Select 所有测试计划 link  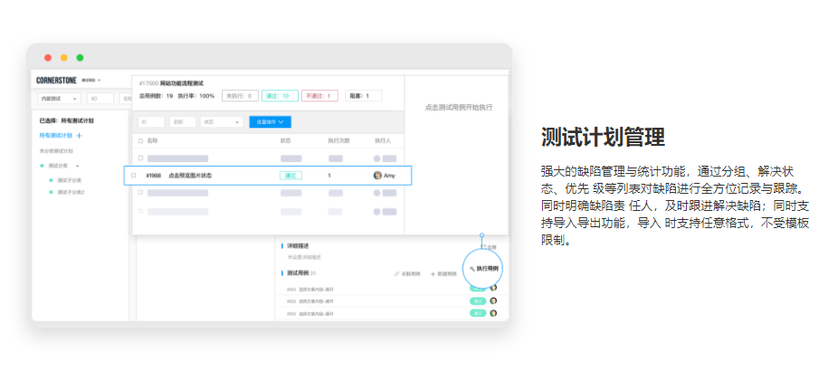55,136
